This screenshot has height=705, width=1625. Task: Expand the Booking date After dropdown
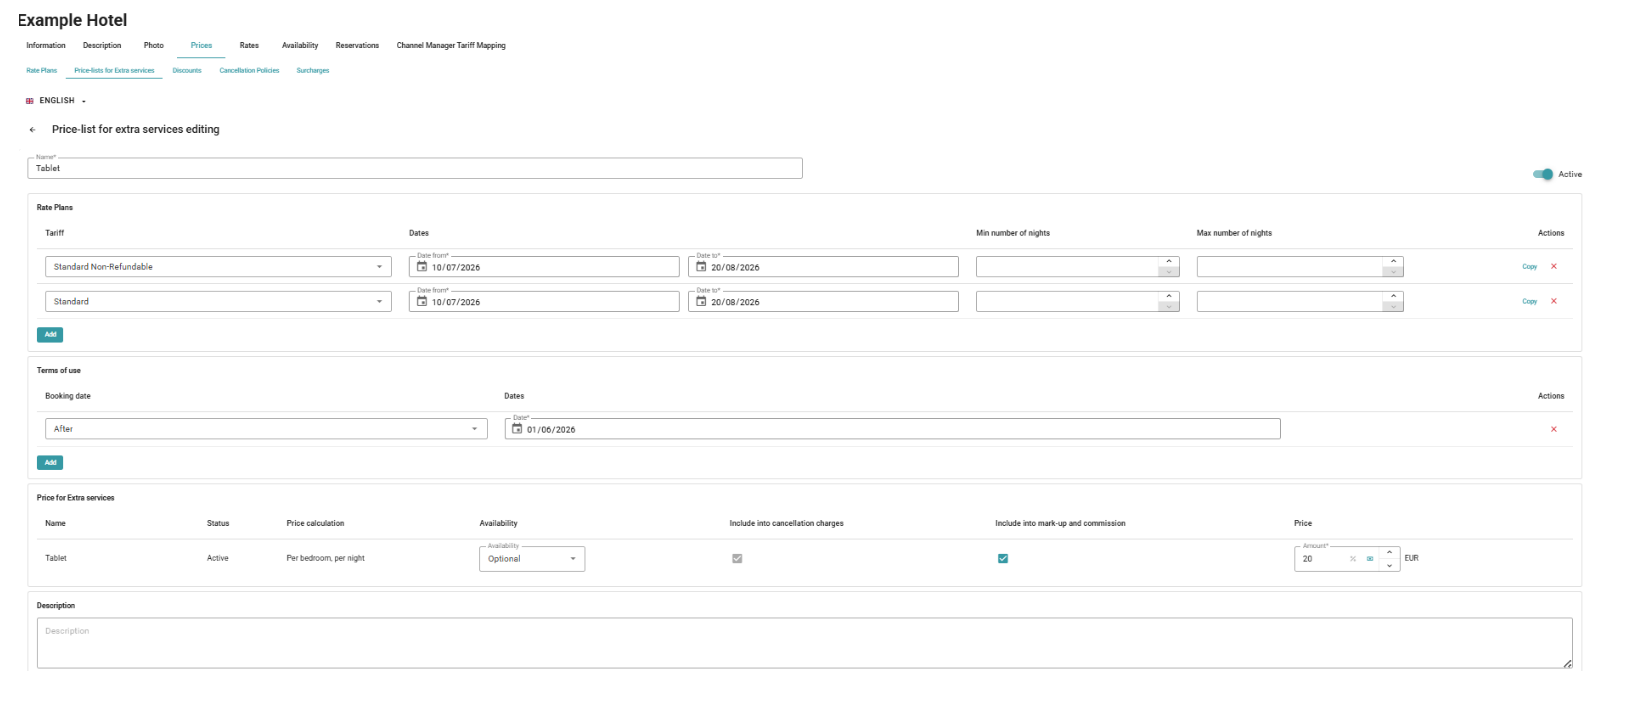click(x=266, y=429)
